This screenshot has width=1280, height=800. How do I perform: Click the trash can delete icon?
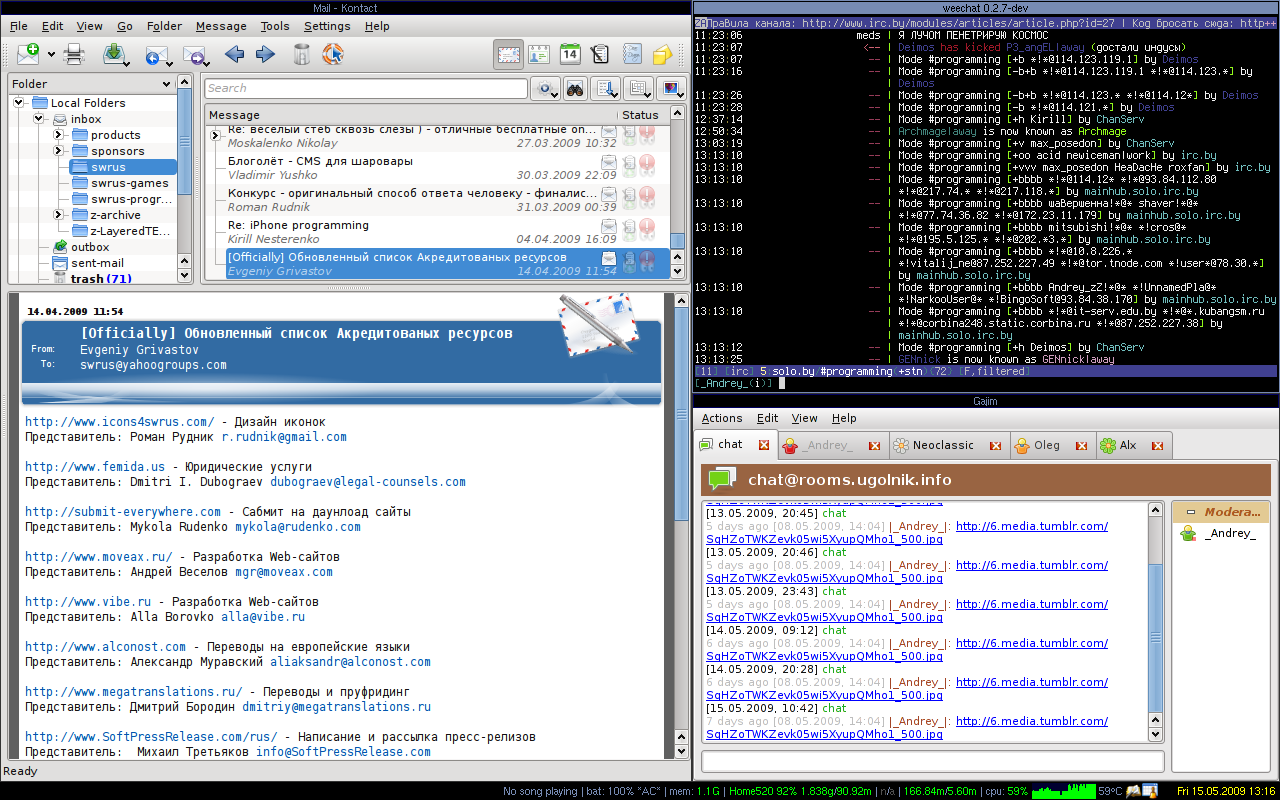point(302,54)
